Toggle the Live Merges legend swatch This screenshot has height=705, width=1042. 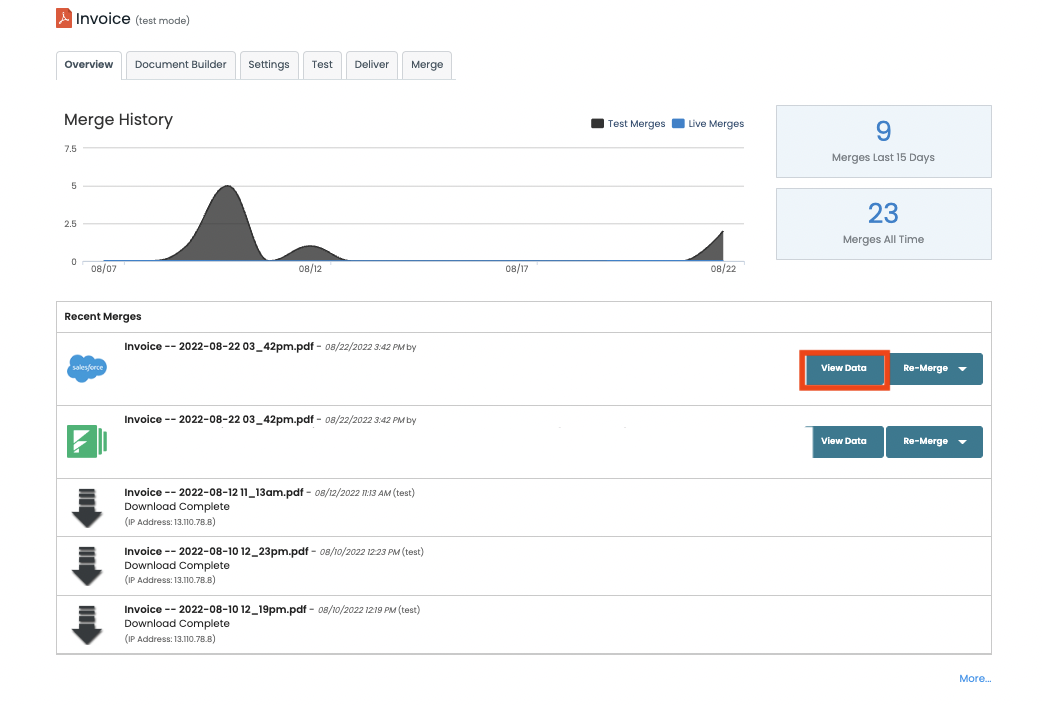(678, 124)
